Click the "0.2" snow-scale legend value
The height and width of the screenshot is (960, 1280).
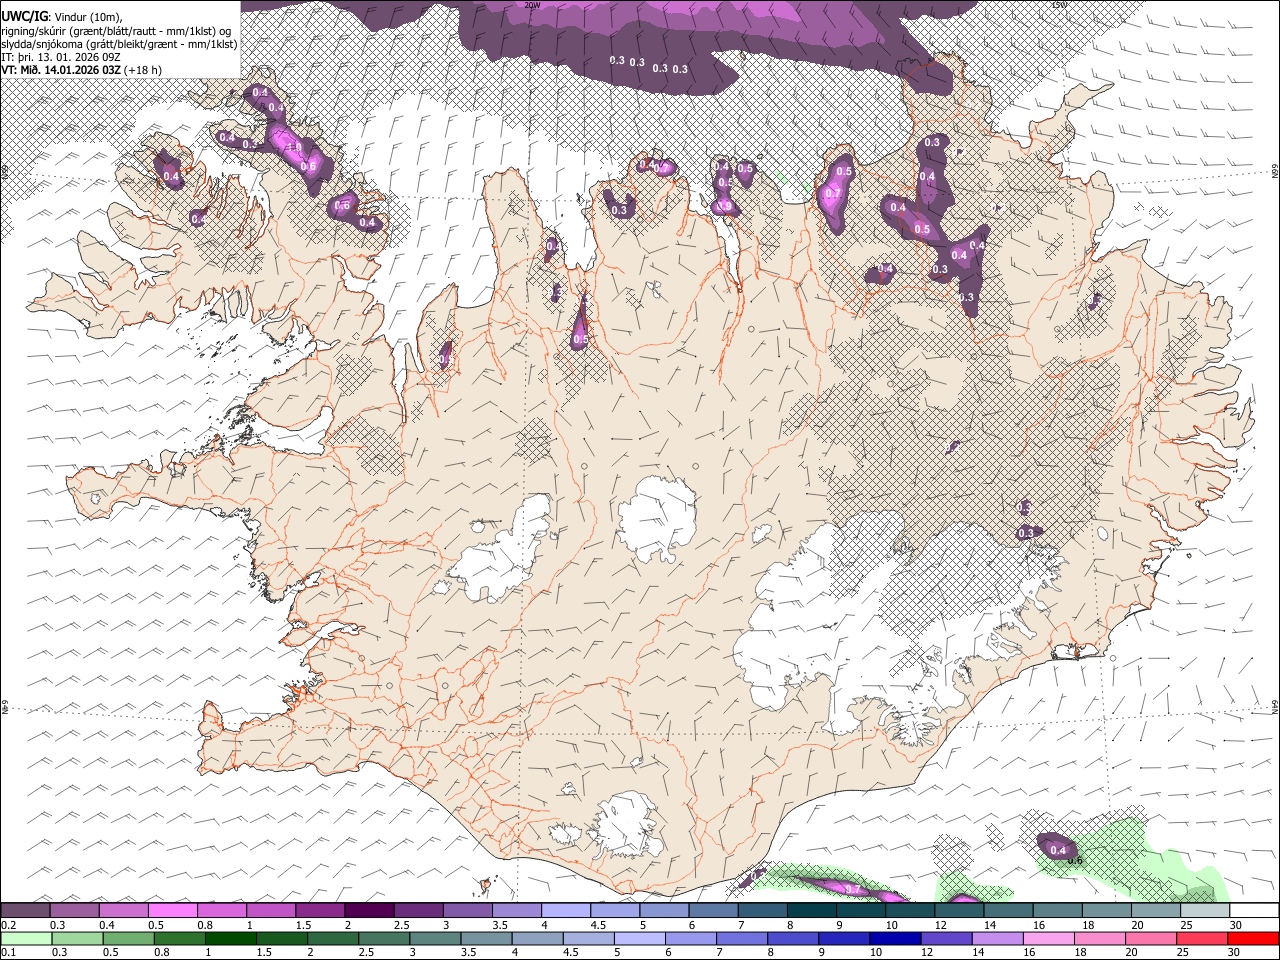8,924
